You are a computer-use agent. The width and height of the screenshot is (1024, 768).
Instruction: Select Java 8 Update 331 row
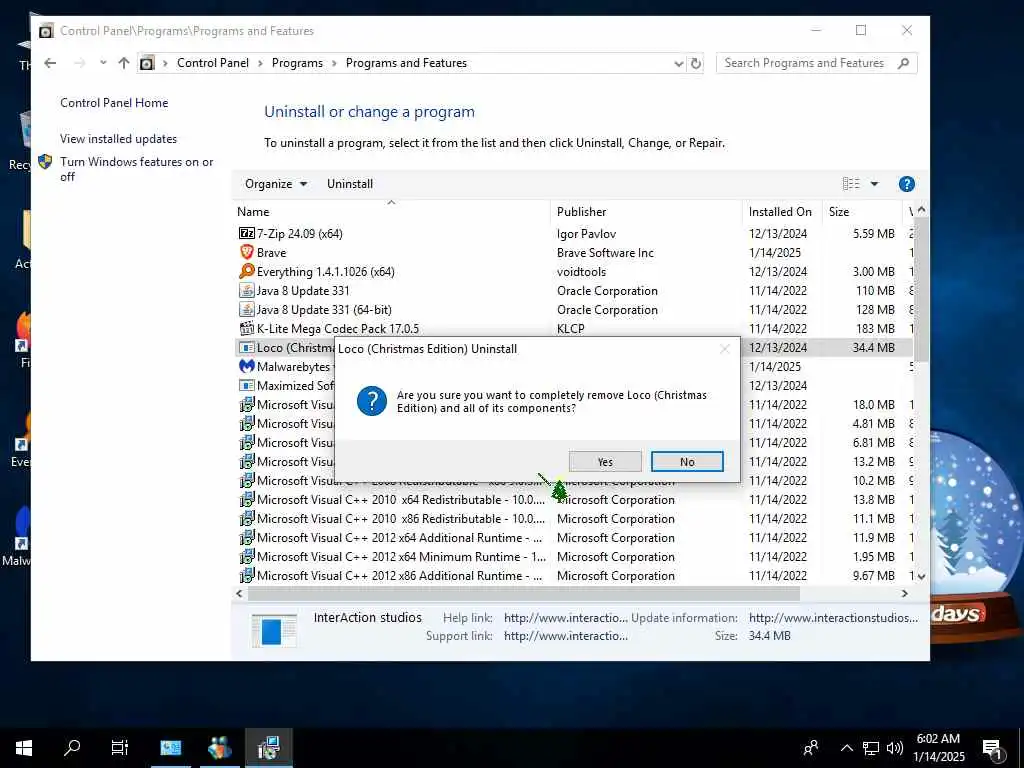click(x=574, y=291)
